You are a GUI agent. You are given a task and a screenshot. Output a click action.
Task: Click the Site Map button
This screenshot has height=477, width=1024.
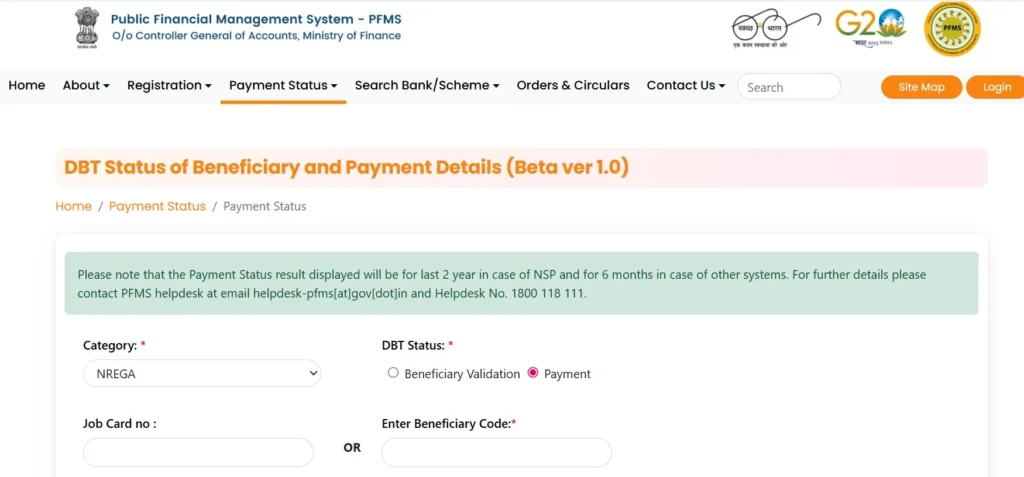pyautogui.click(x=921, y=87)
